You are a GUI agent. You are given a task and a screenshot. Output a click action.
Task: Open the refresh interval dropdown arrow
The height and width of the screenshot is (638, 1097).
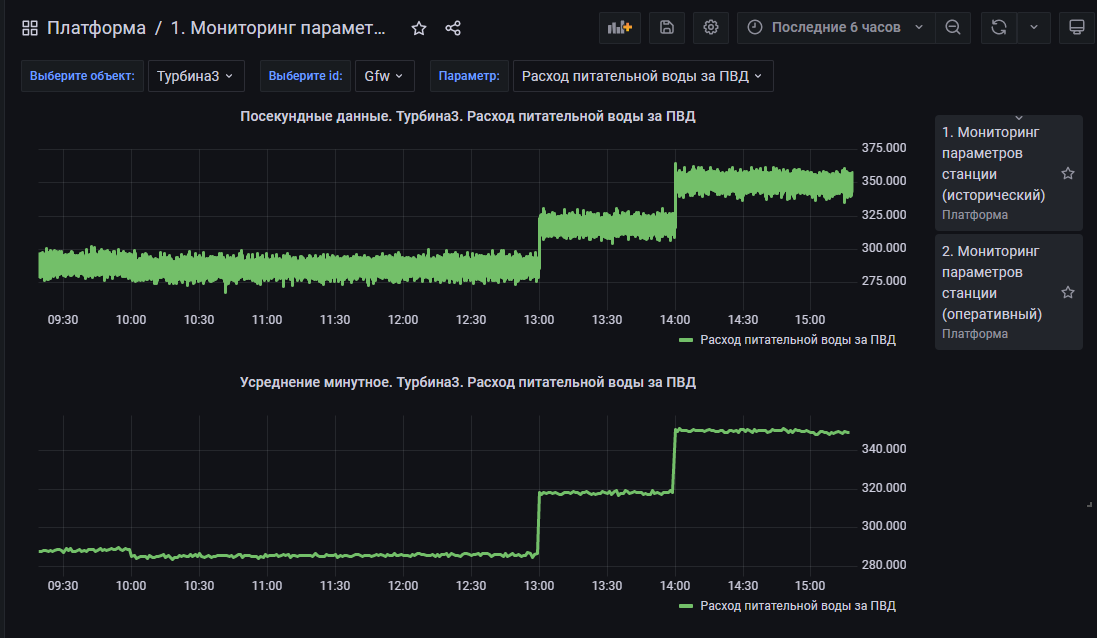[1034, 28]
